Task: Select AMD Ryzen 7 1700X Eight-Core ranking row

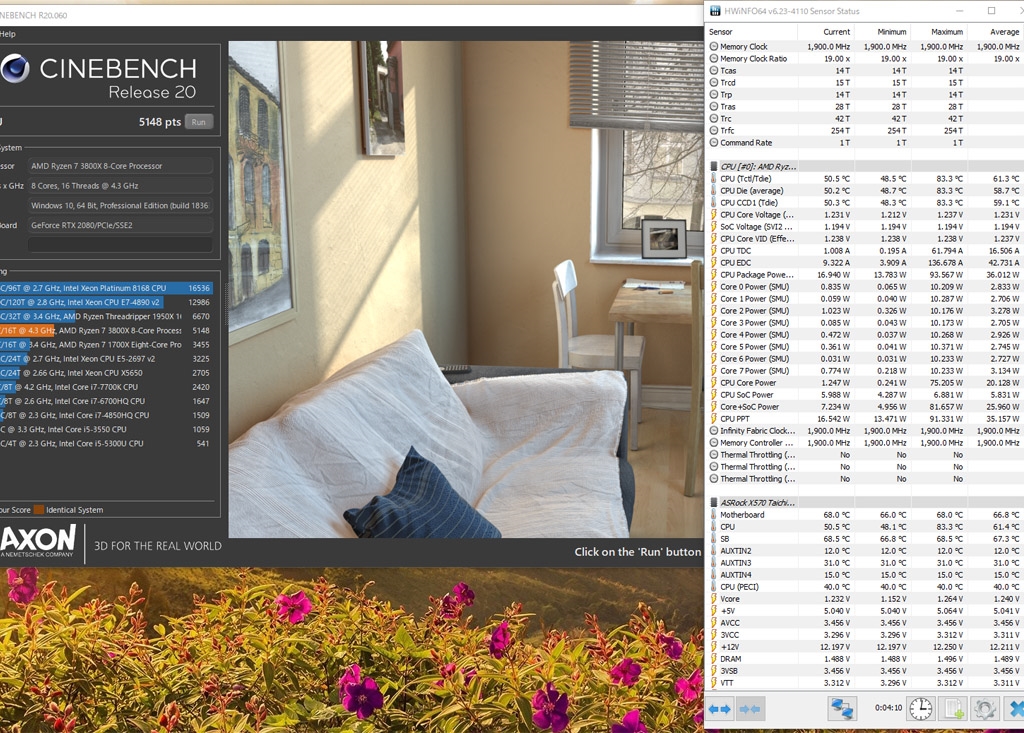Action: (x=106, y=344)
